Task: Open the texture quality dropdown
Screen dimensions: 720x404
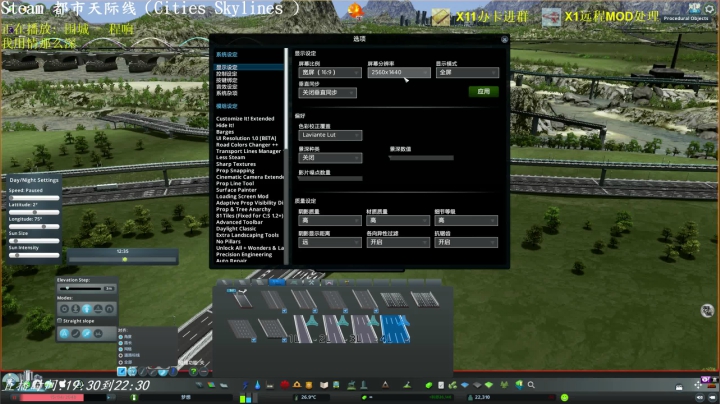Action: point(398,221)
